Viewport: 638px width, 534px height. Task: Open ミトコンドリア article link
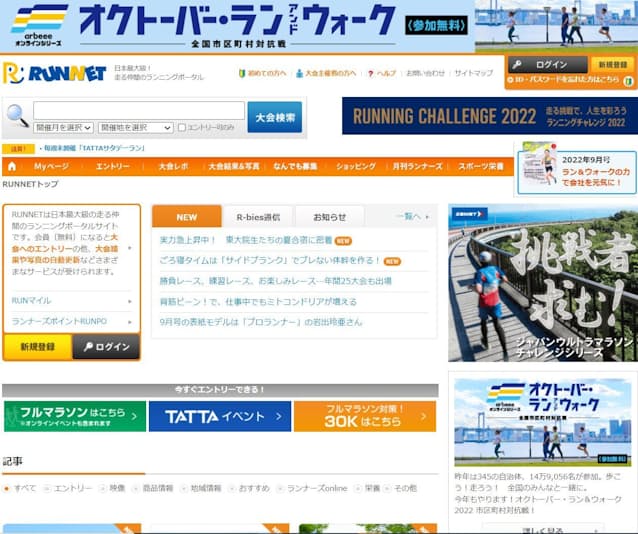(258, 302)
